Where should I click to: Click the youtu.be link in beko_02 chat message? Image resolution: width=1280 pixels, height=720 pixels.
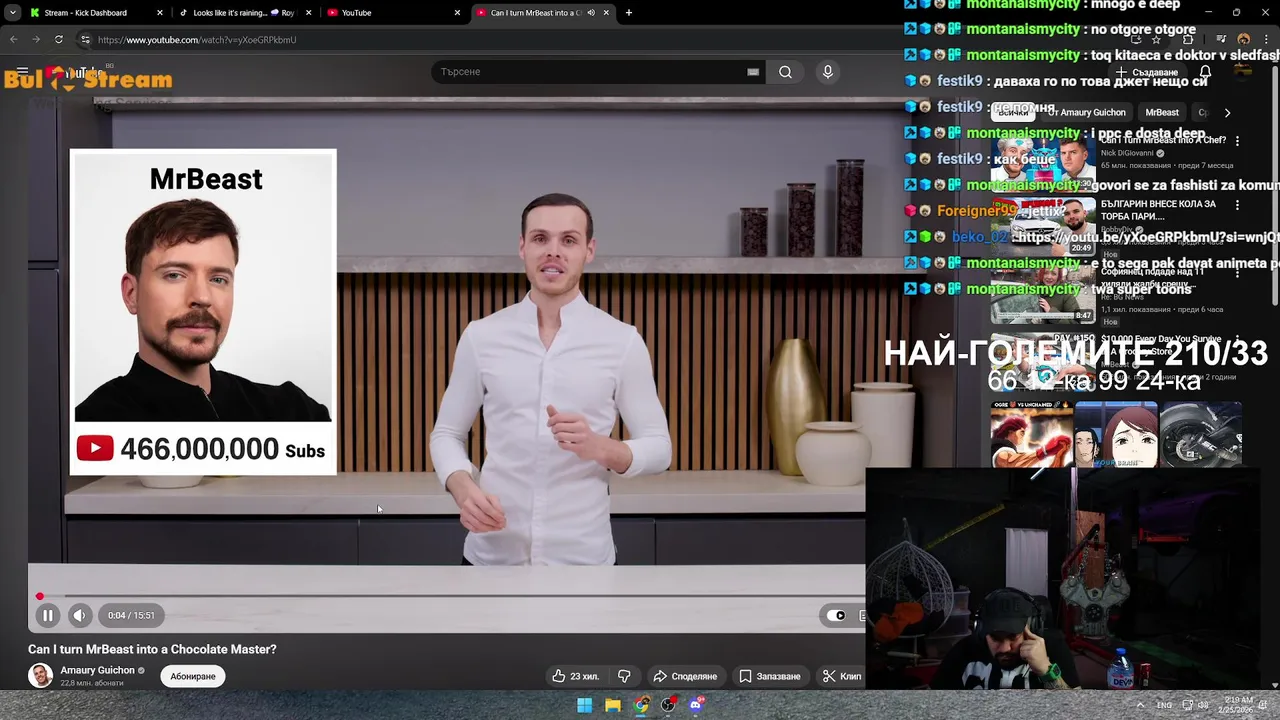pyautogui.click(x=1147, y=237)
